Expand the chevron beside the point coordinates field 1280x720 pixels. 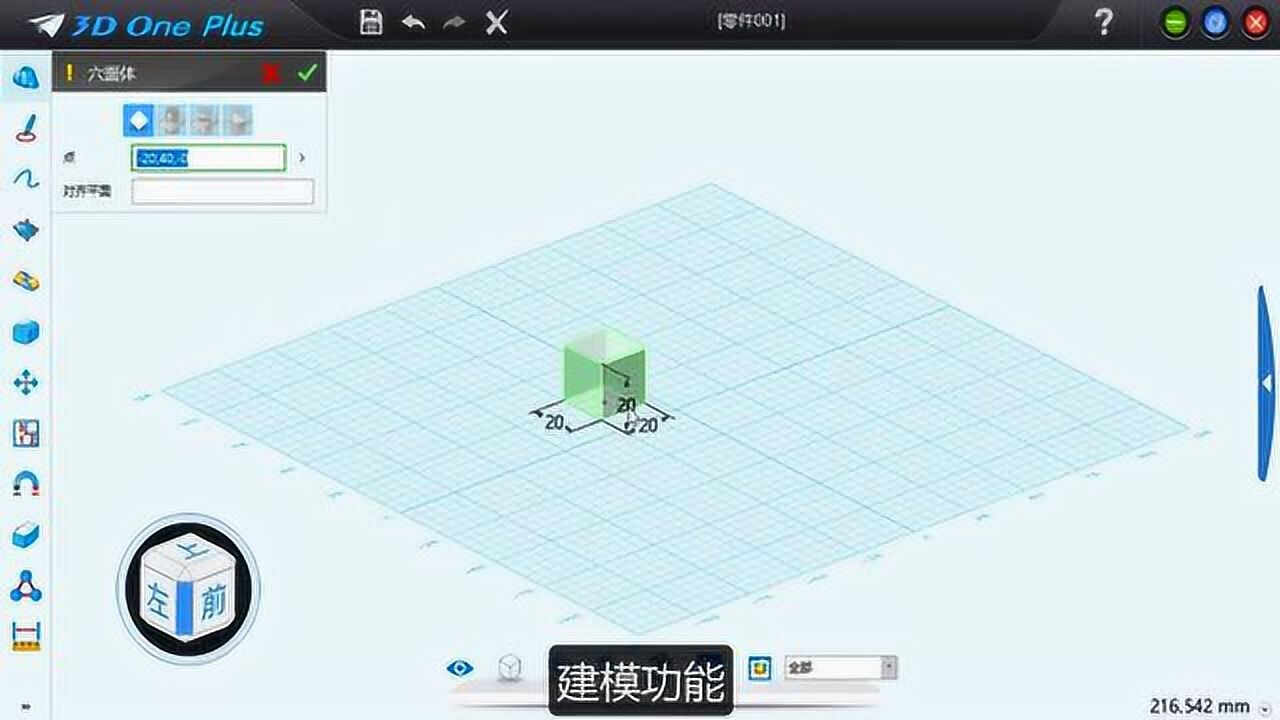pos(300,157)
